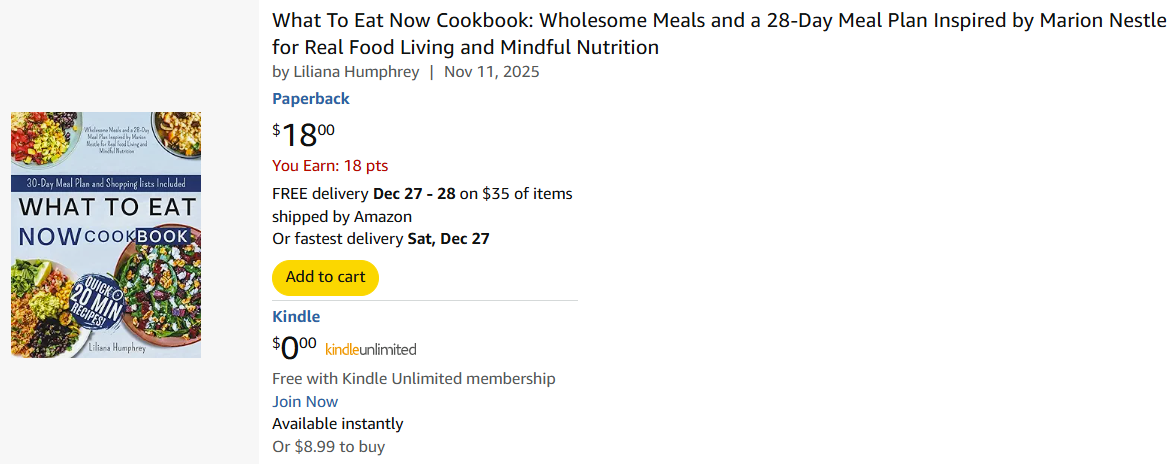Click the Available instantly text
Screen dimensions: 1176x464
coord(337,424)
